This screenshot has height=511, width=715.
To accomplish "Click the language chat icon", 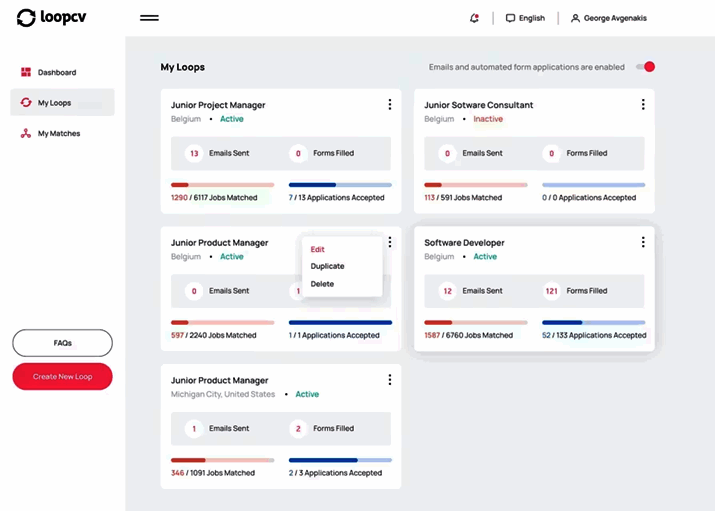I will pyautogui.click(x=510, y=18).
